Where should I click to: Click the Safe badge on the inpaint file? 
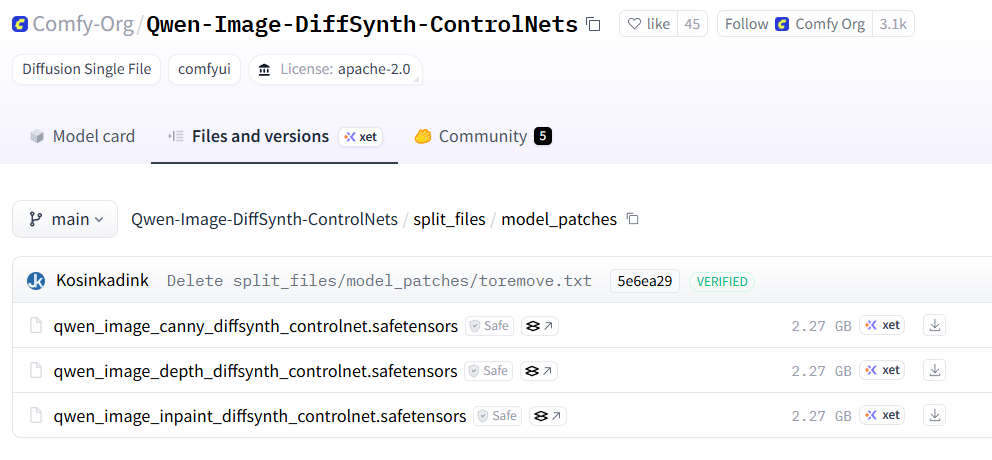tap(498, 416)
